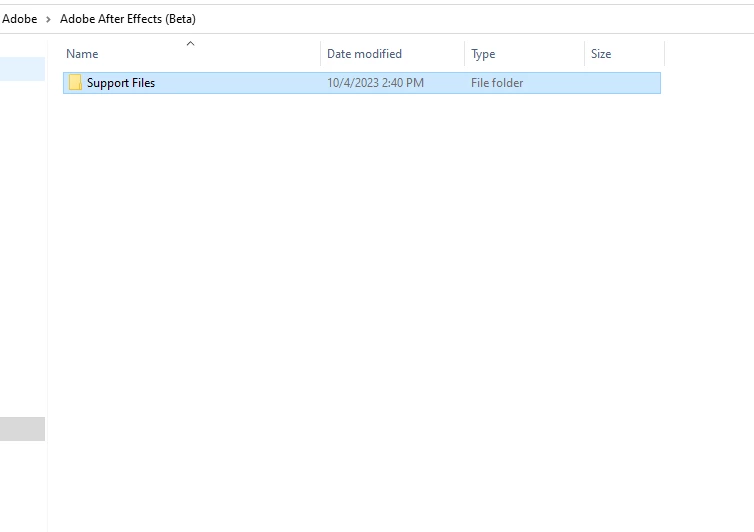Expand the chevron after Adobe breadcrumb

pos(48,19)
